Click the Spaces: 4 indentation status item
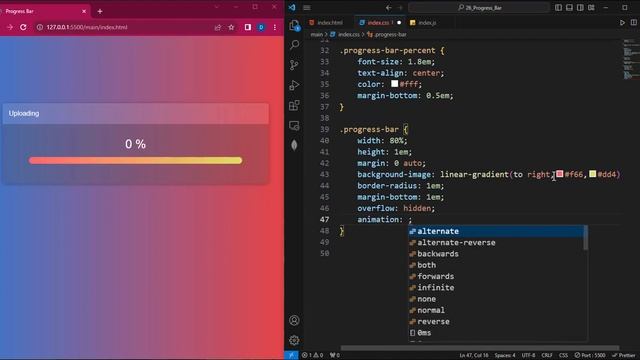Image resolution: width=640 pixels, height=360 pixels. (x=505, y=356)
